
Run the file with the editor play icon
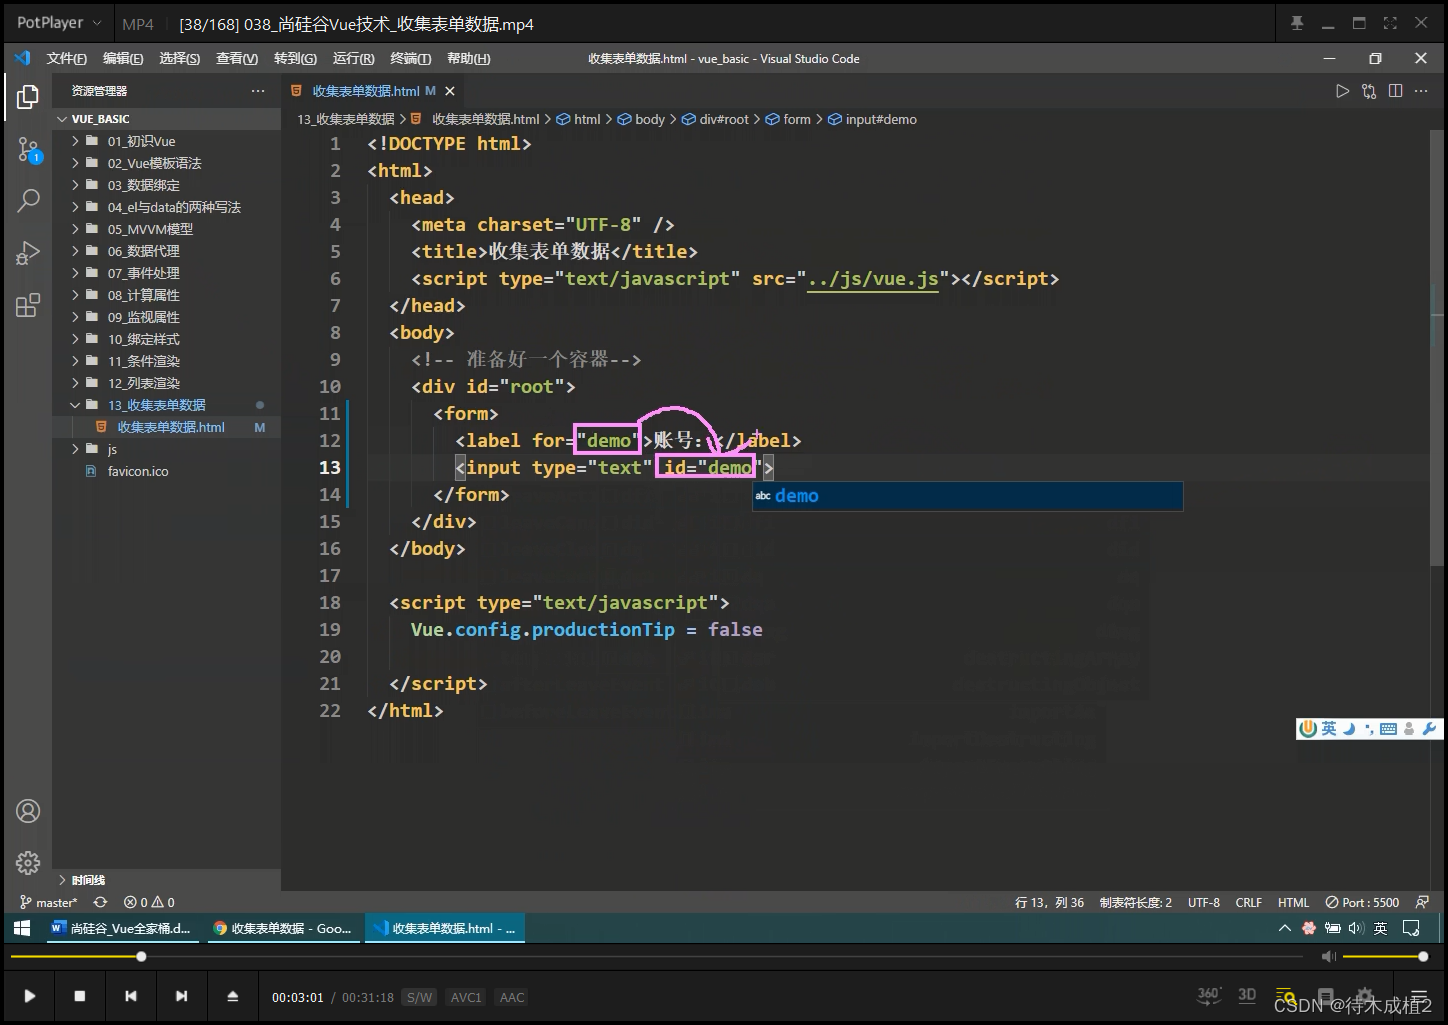[1342, 91]
